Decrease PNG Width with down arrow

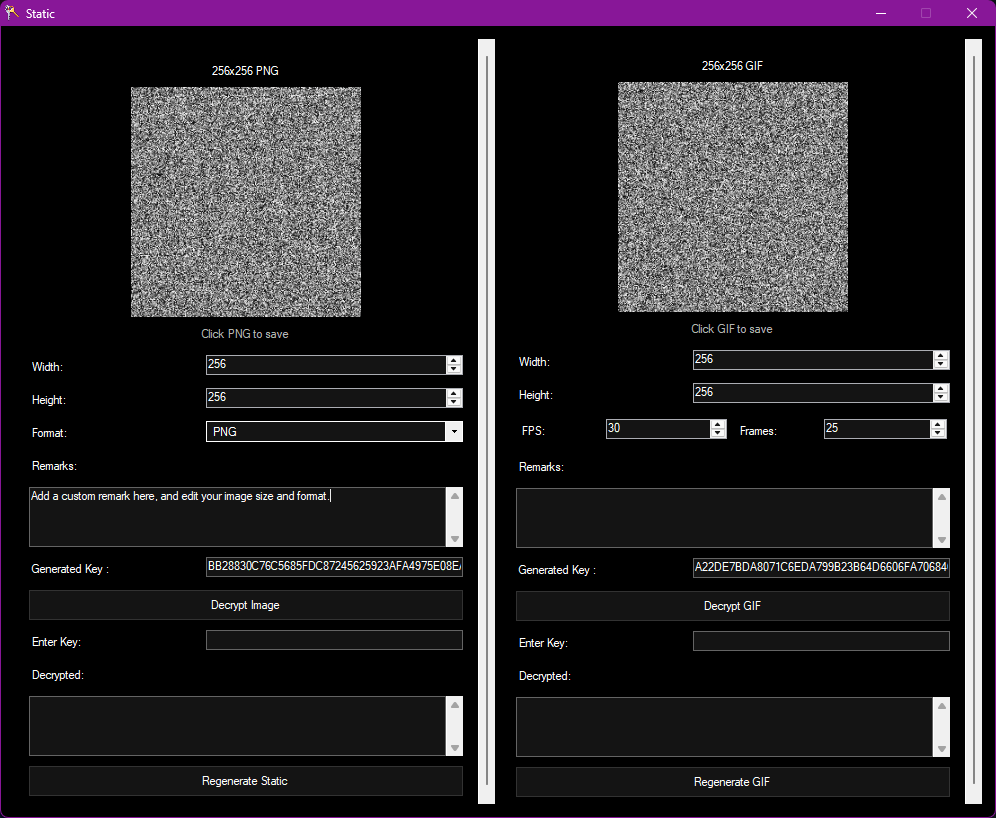click(x=454, y=369)
